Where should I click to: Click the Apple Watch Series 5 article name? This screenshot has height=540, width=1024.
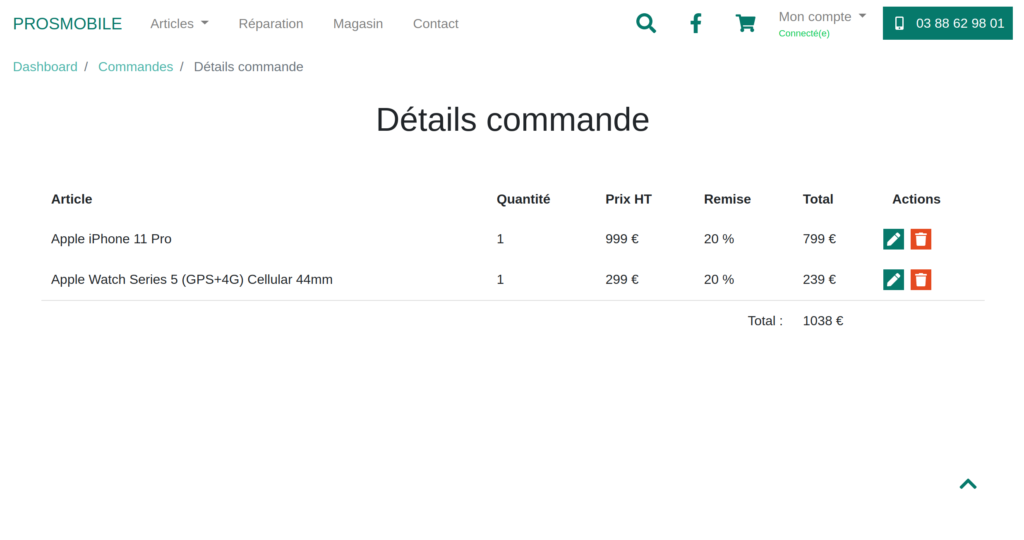pos(191,280)
